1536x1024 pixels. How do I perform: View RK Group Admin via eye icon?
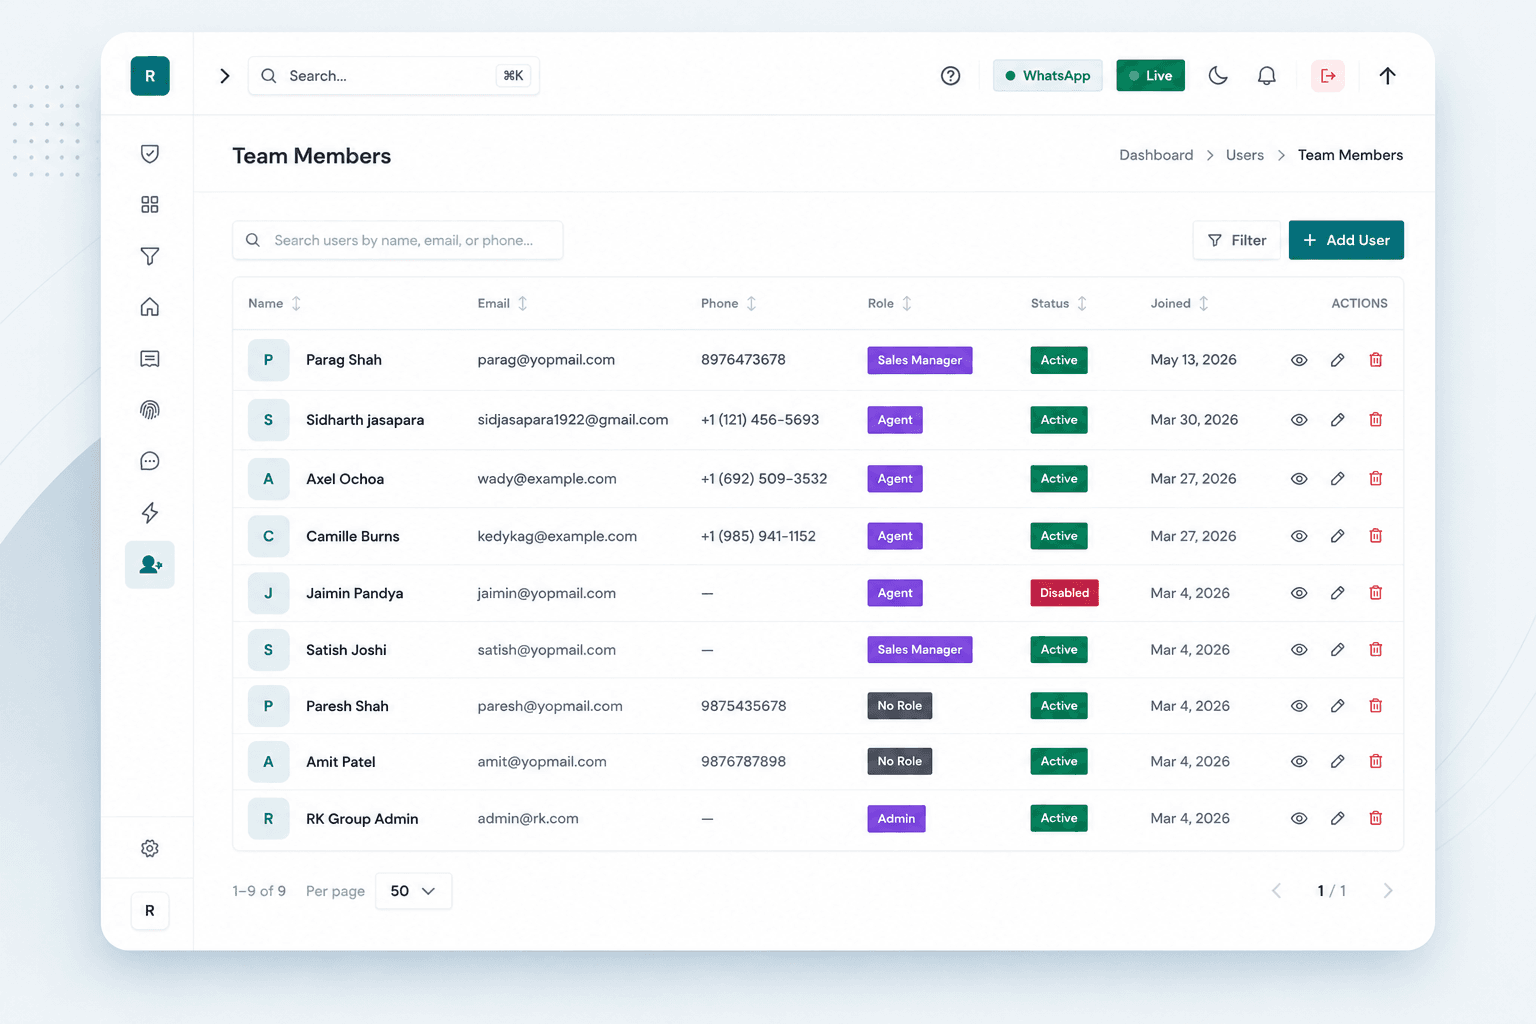click(x=1299, y=818)
